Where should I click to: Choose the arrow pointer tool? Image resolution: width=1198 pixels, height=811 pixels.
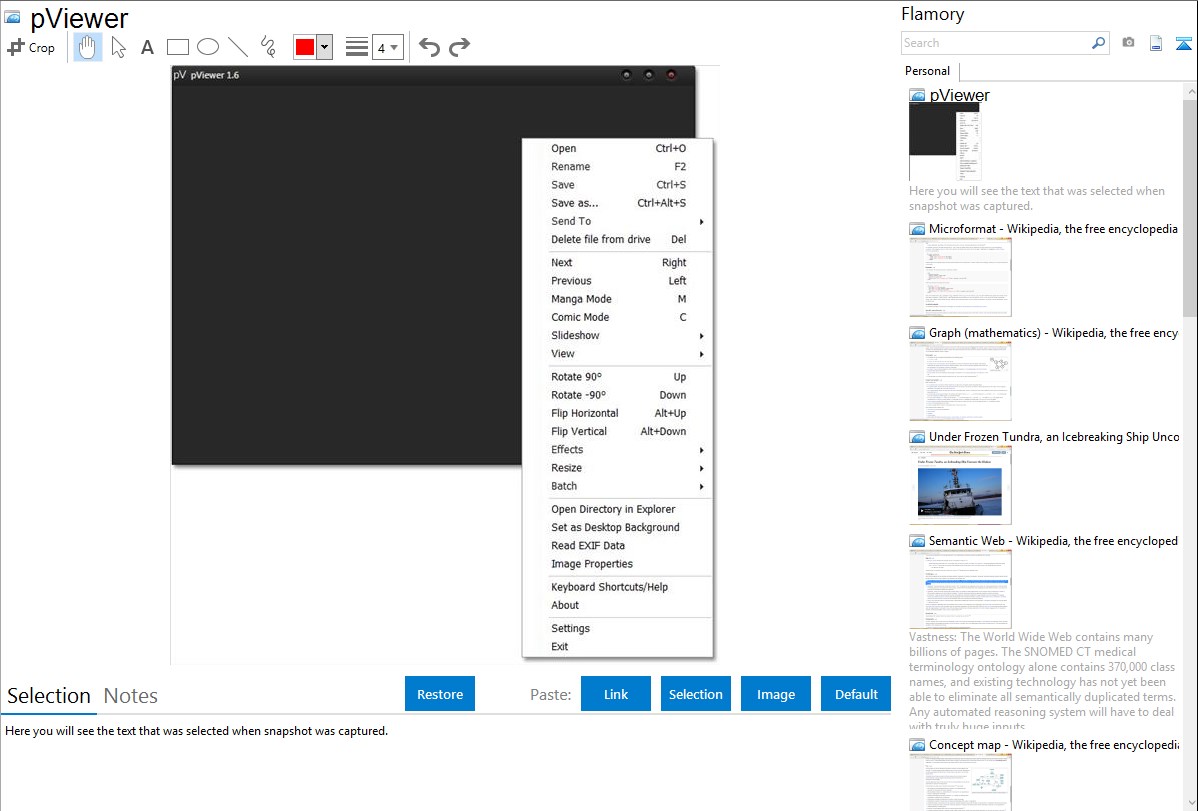pyautogui.click(x=118, y=47)
